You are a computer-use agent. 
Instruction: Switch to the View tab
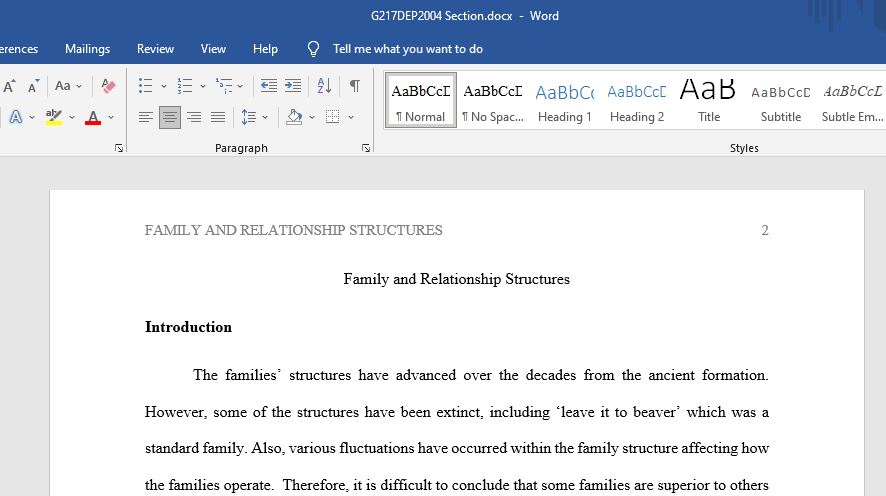pos(213,49)
